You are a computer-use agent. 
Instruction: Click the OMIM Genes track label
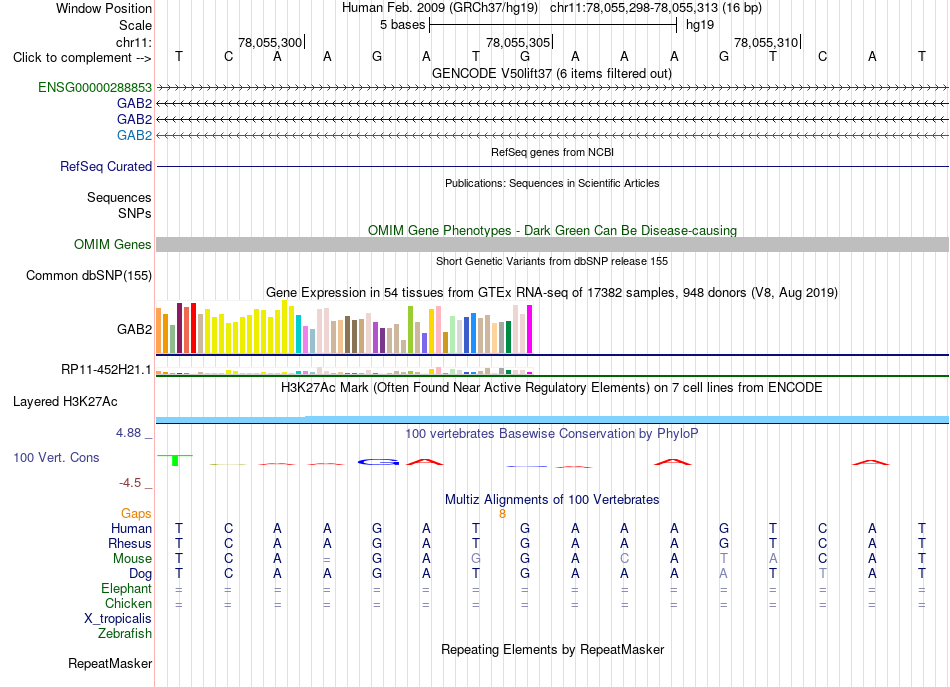(x=112, y=244)
